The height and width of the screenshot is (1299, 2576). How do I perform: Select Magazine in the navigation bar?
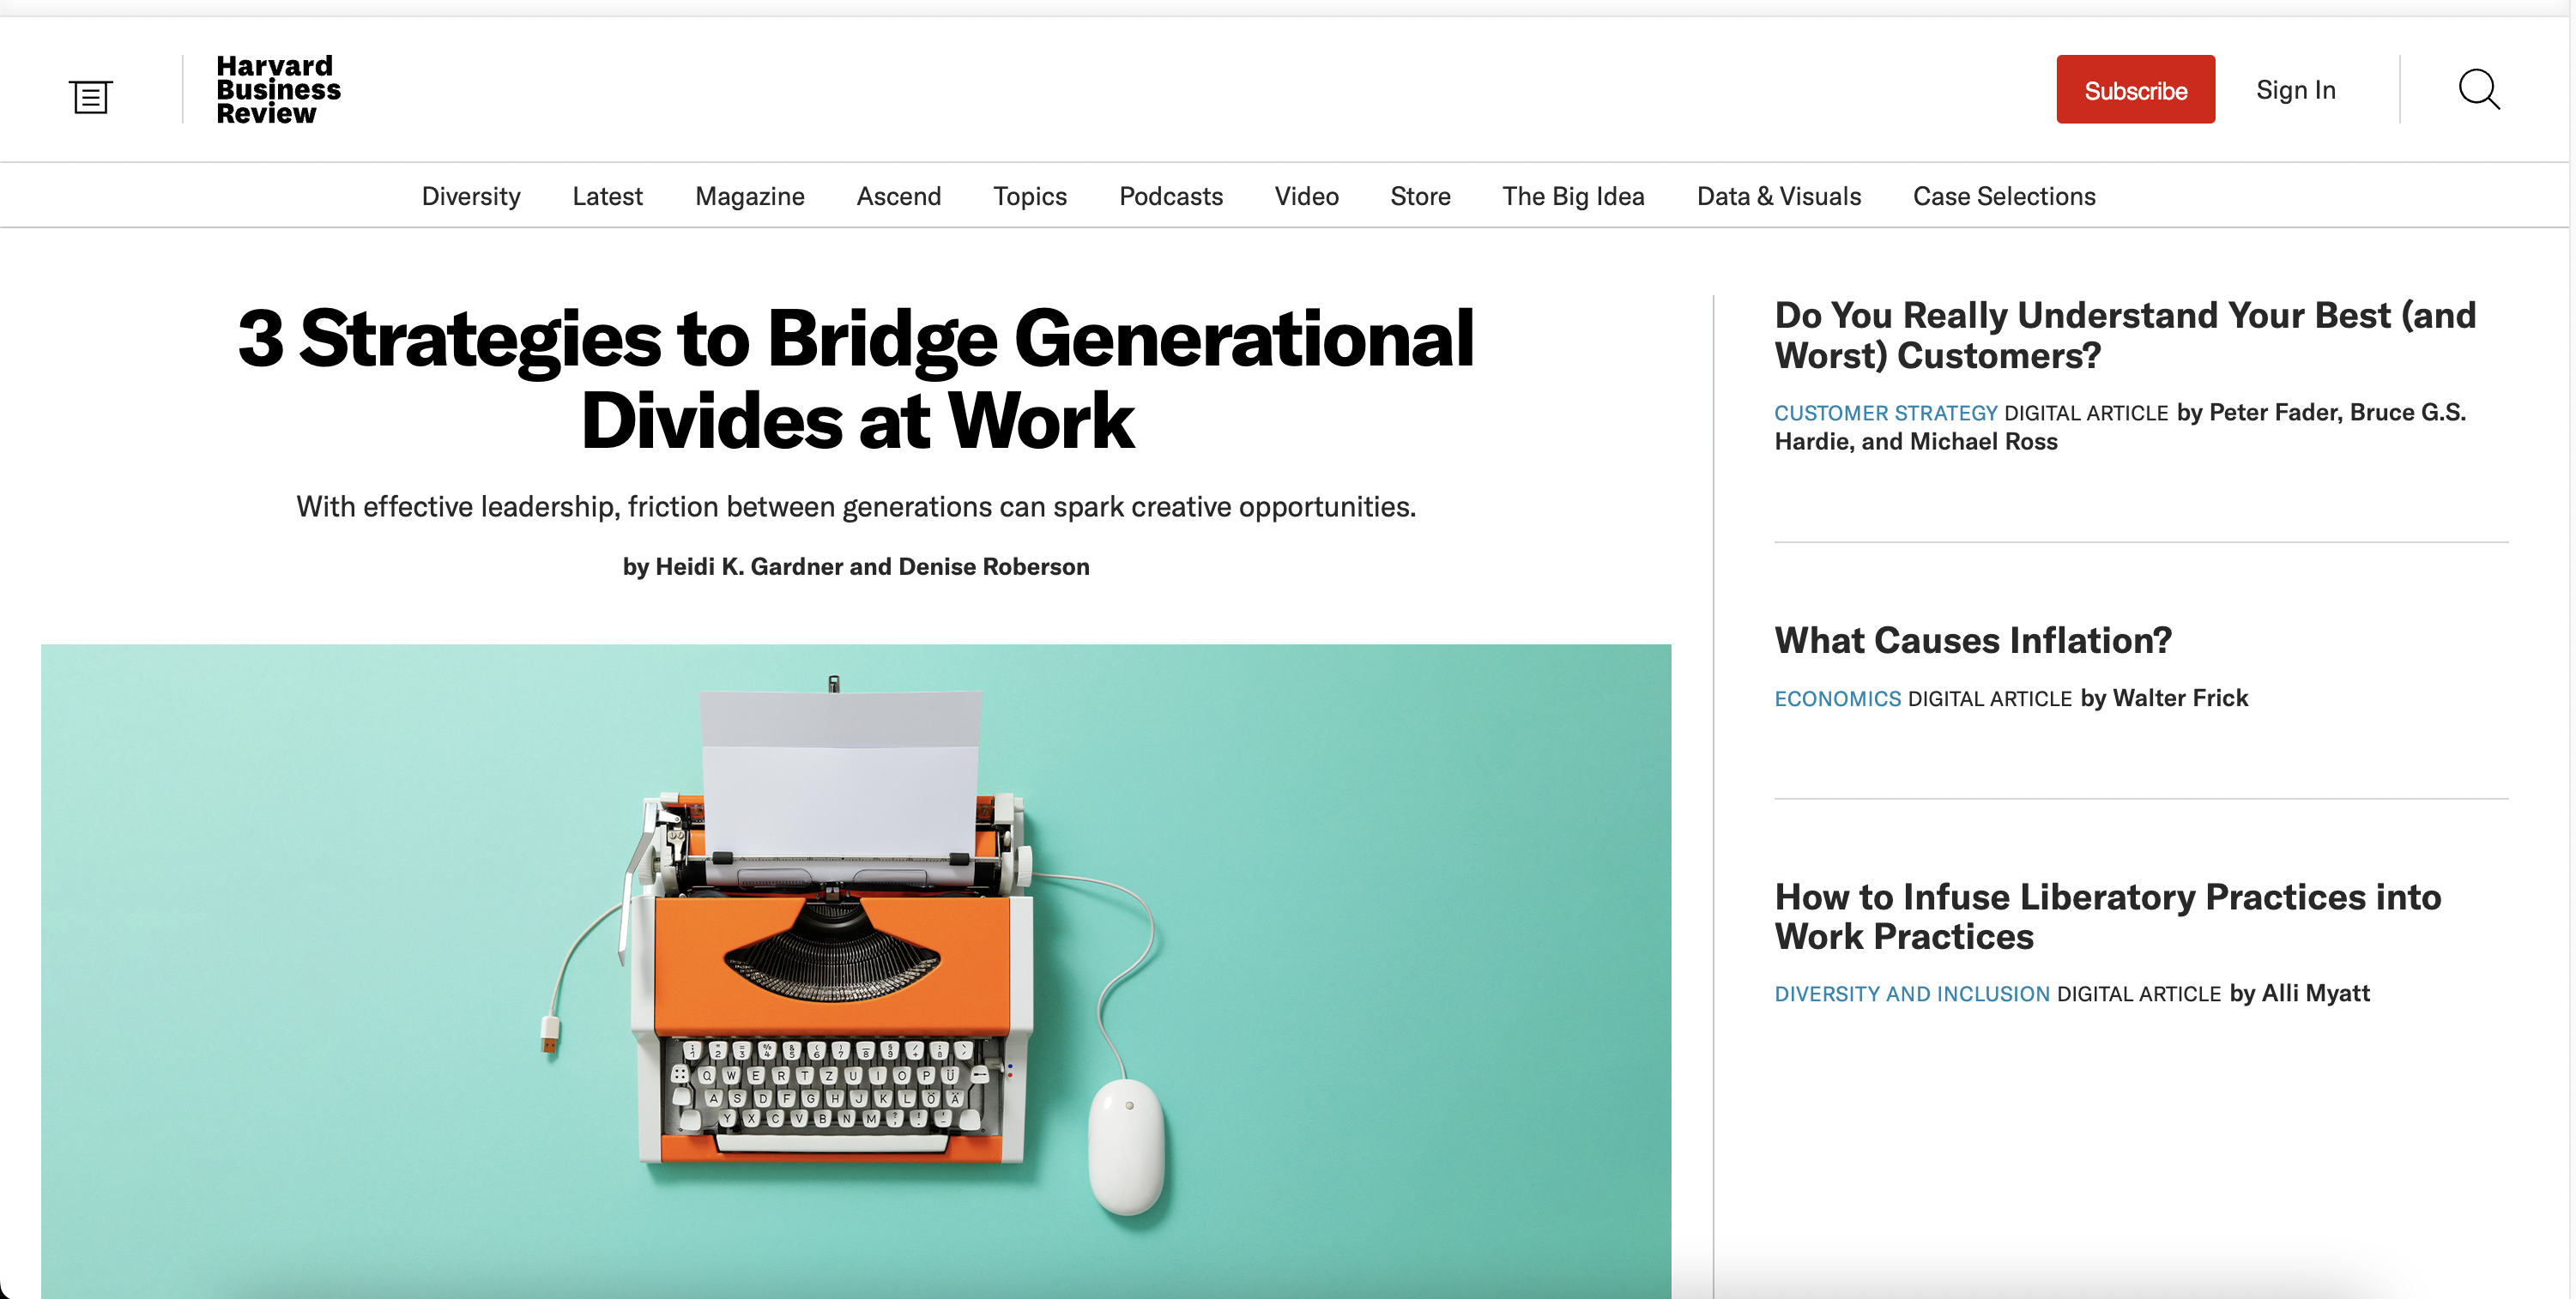pos(749,196)
